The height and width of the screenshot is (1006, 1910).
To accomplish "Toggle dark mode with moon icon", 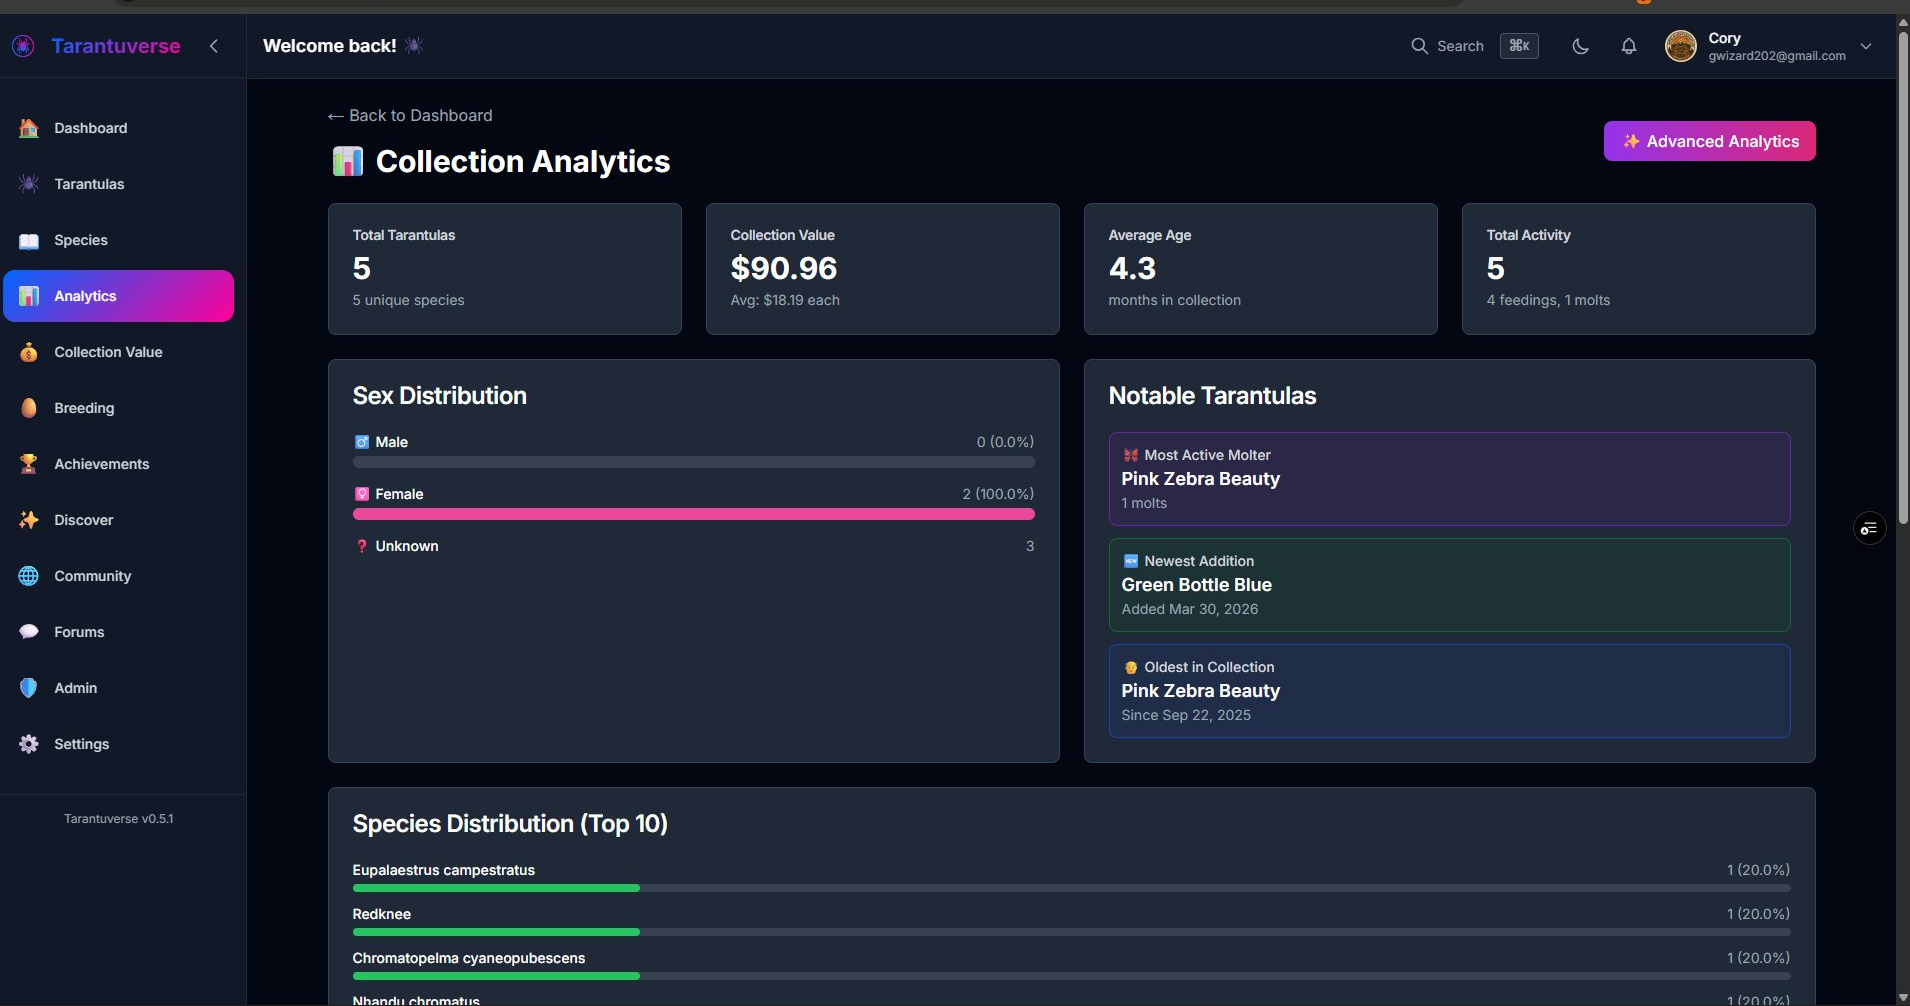I will click(1581, 46).
